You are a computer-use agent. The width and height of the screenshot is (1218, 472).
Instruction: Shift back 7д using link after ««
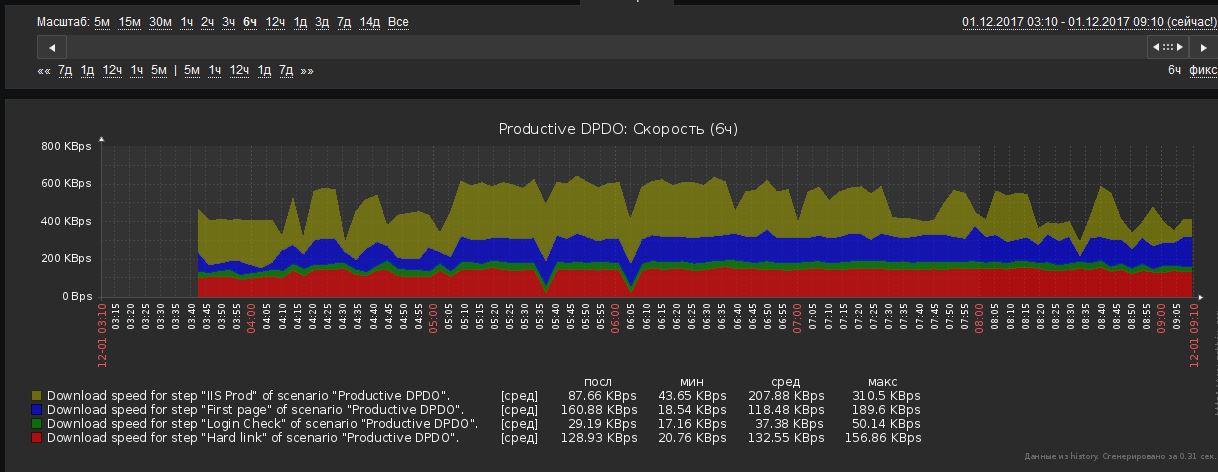point(65,70)
